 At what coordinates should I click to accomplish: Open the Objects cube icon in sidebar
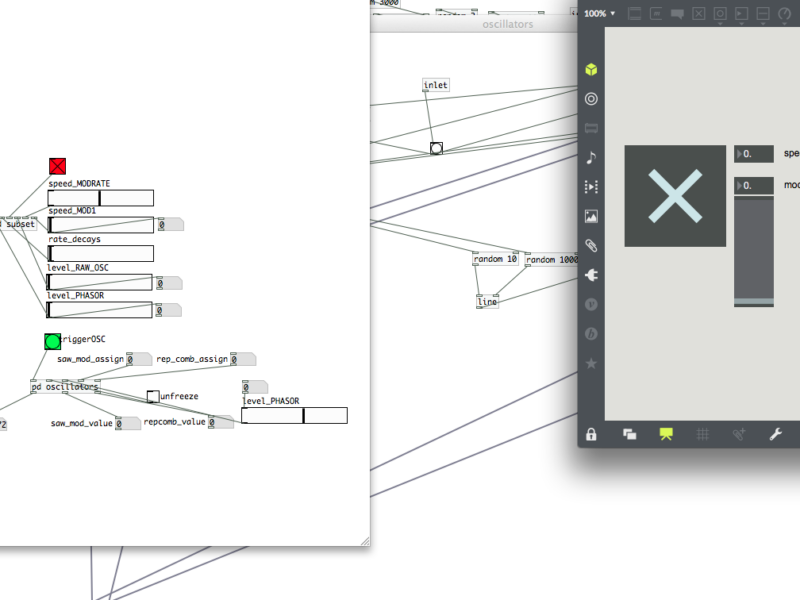tap(591, 70)
